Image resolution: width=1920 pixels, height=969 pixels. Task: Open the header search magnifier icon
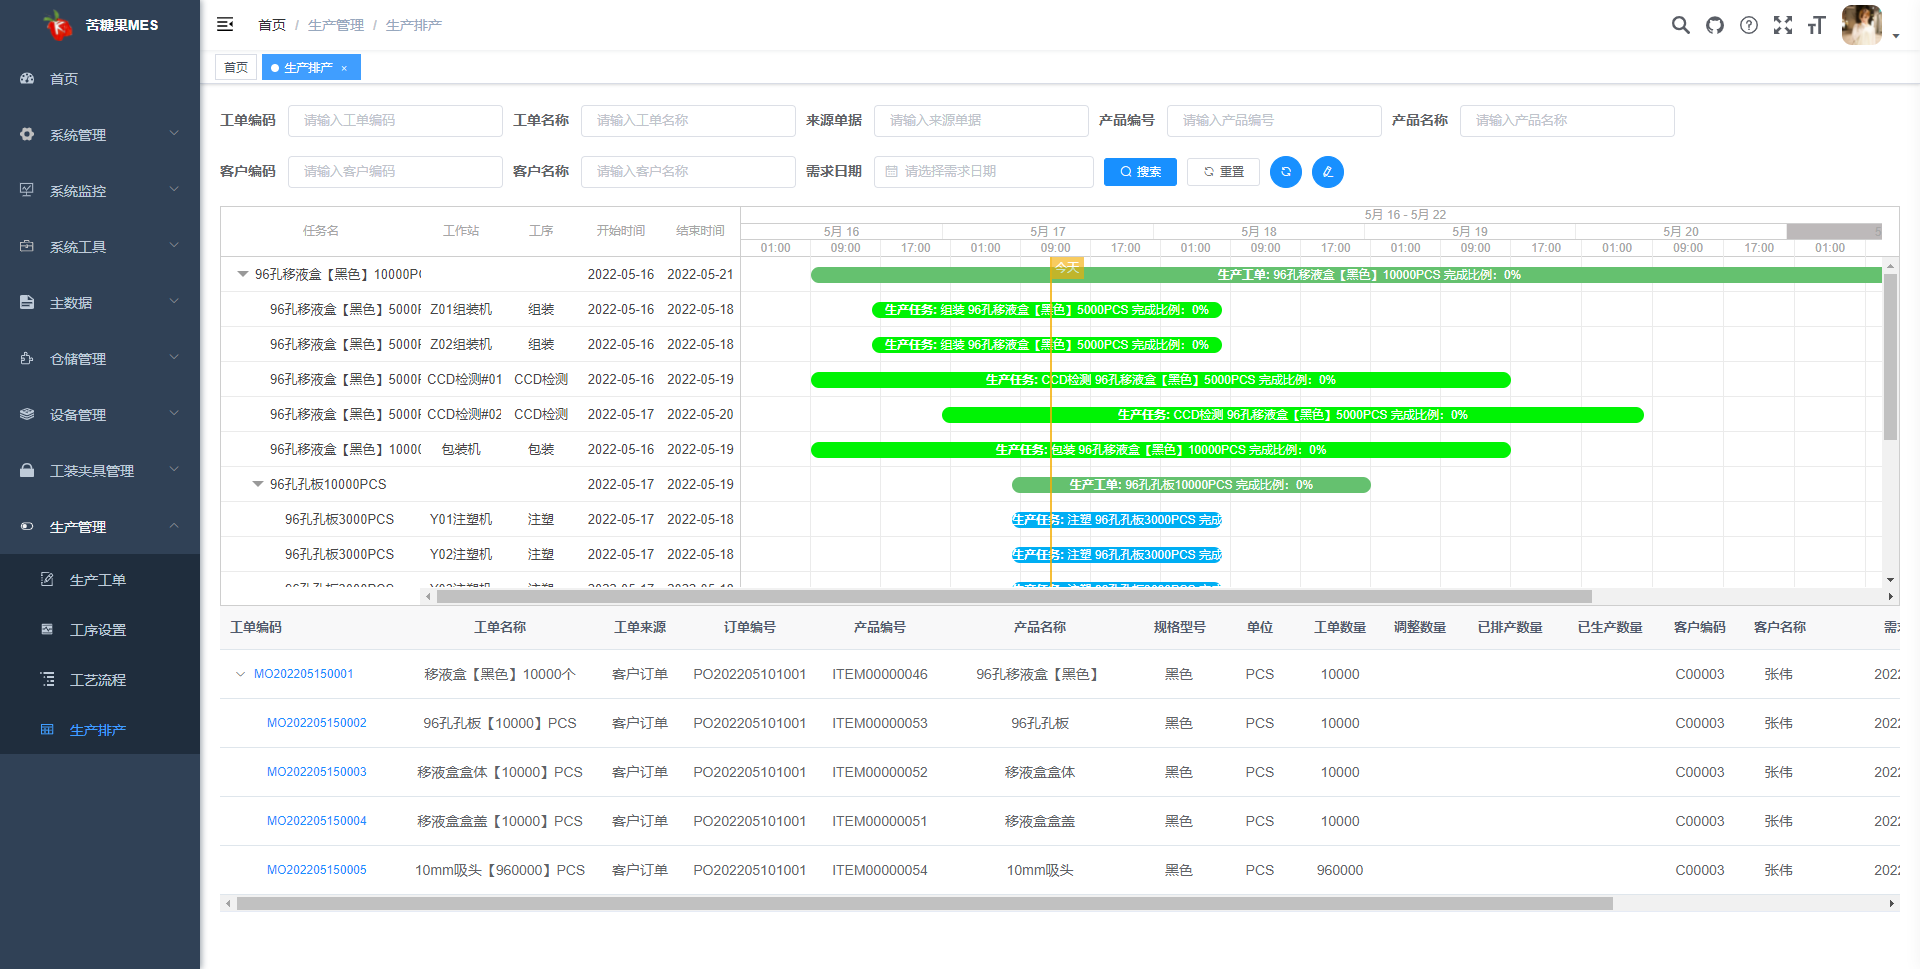1680,25
